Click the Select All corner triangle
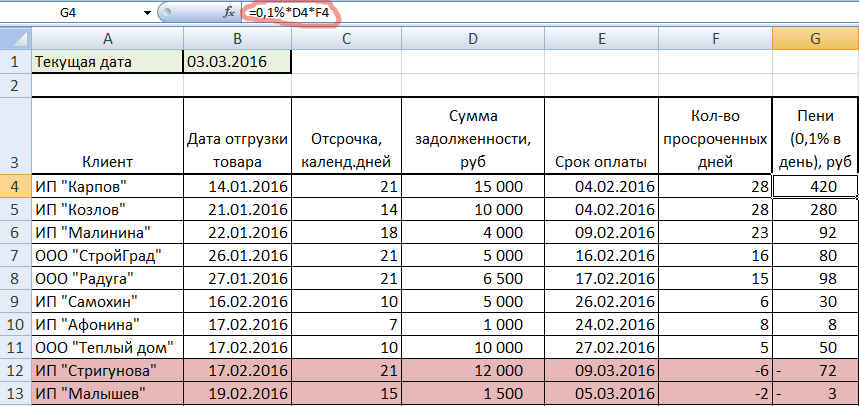 [x=16, y=38]
